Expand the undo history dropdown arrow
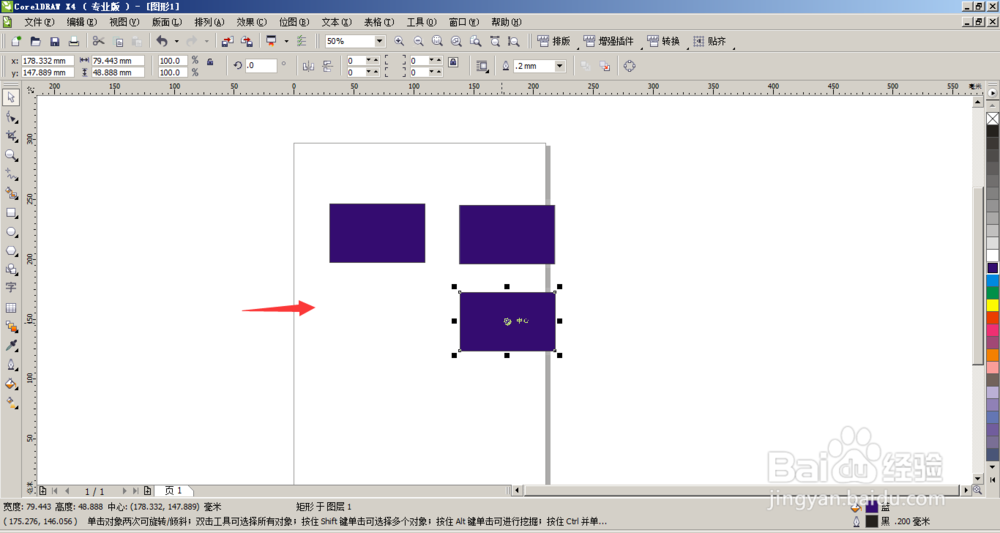Screen dimensions: 1000x533 tap(177, 41)
